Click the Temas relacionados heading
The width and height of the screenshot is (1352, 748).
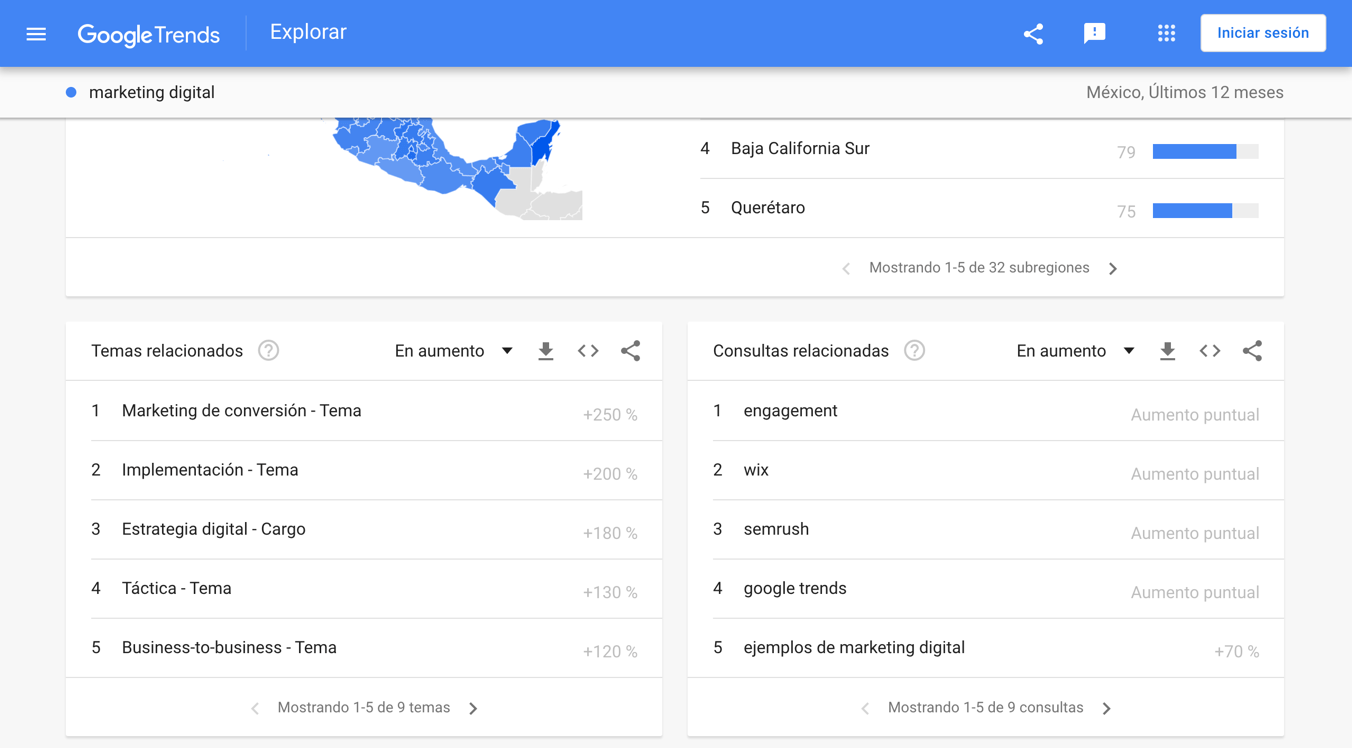click(x=167, y=351)
